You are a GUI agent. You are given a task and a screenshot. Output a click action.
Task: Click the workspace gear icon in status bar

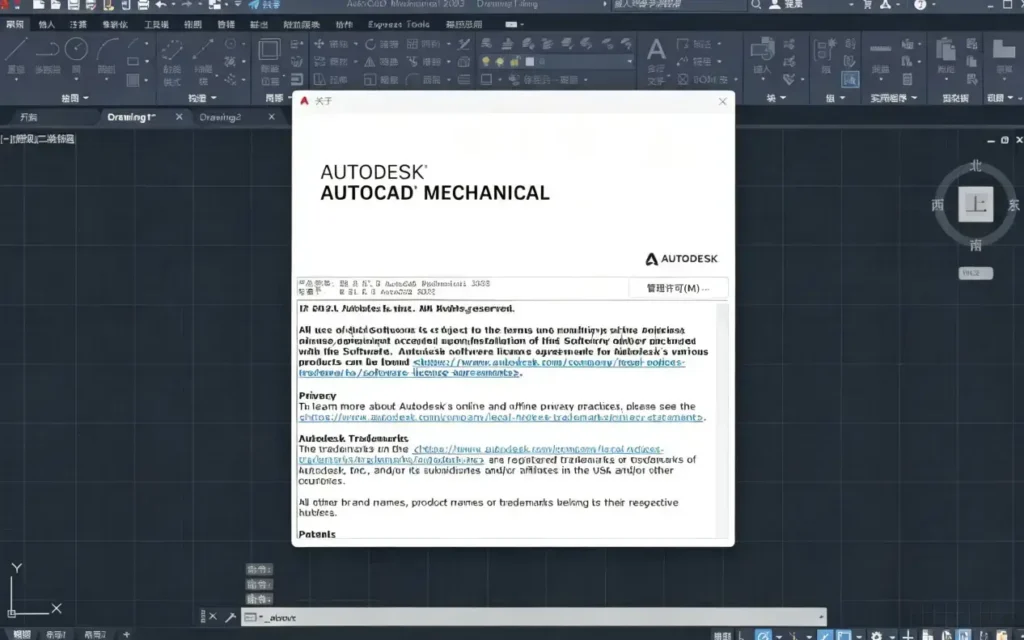tap(876, 635)
